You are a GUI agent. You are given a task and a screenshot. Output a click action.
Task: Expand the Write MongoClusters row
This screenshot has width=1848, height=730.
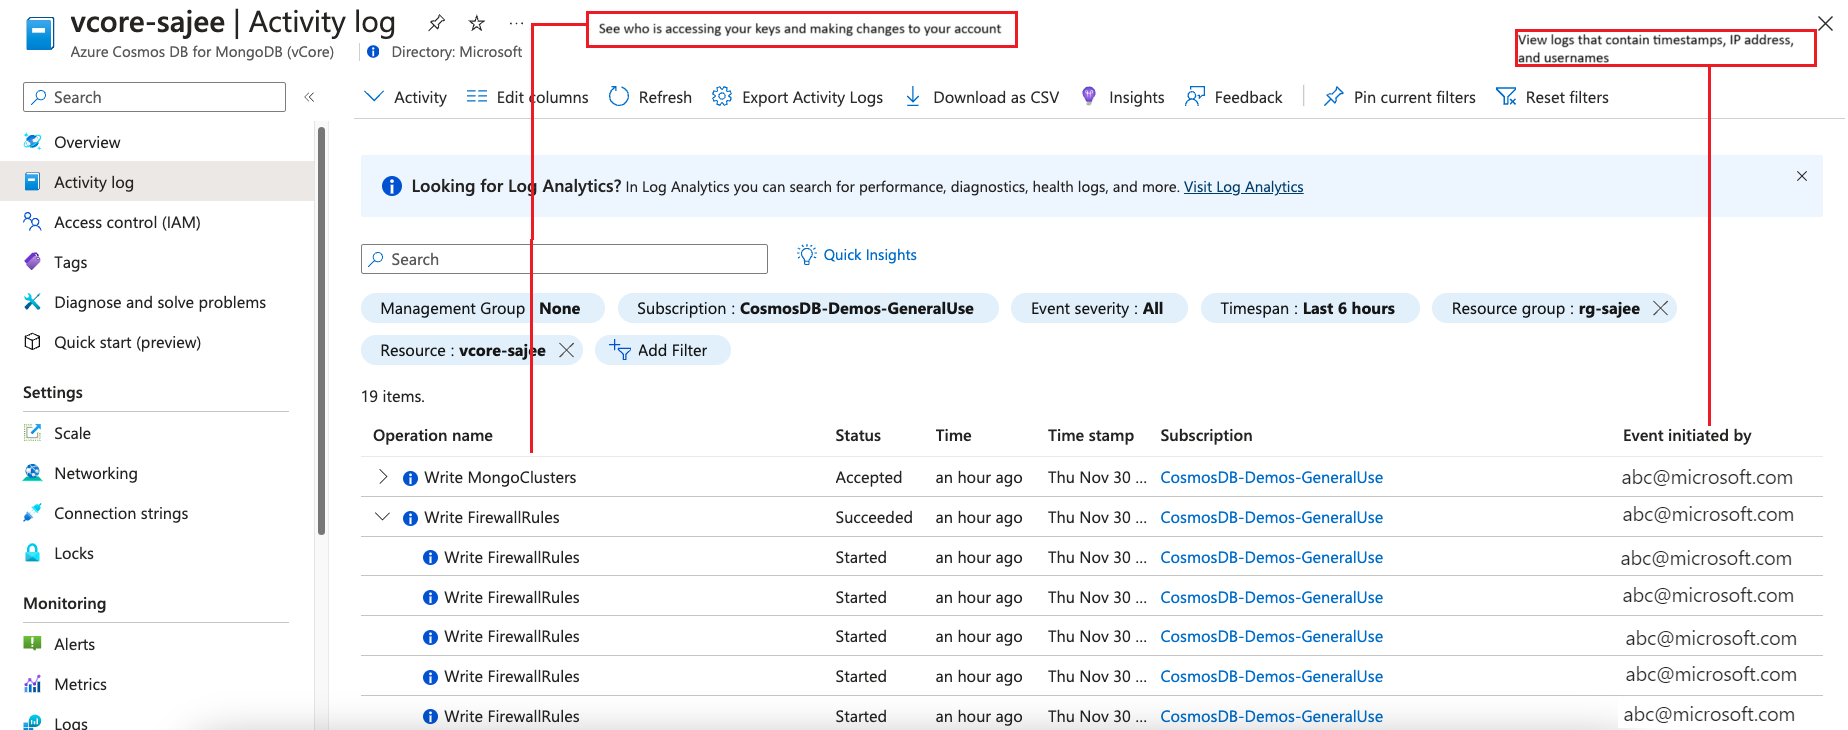tap(383, 477)
